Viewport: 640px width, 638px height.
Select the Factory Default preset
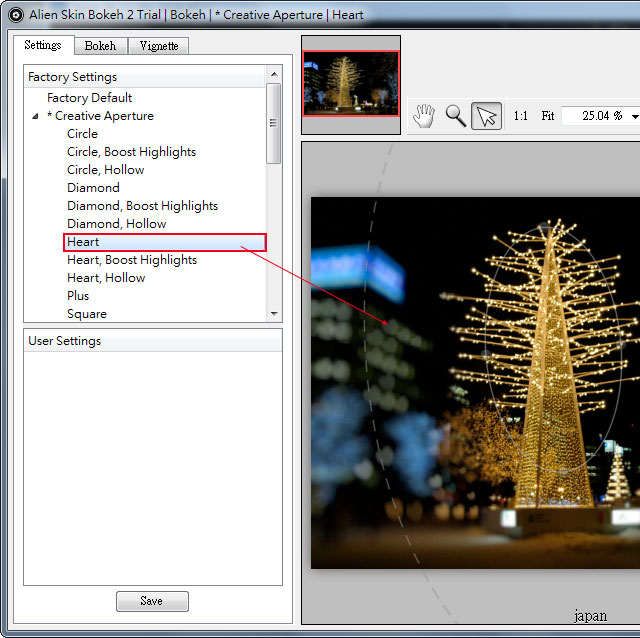coord(89,98)
